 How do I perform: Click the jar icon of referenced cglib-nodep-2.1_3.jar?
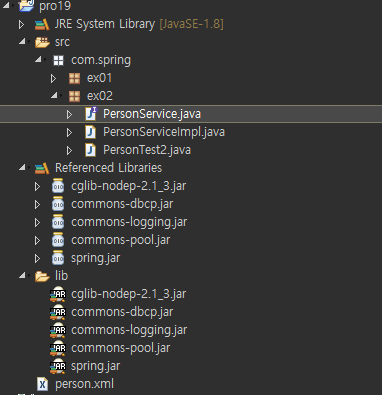tap(58, 186)
